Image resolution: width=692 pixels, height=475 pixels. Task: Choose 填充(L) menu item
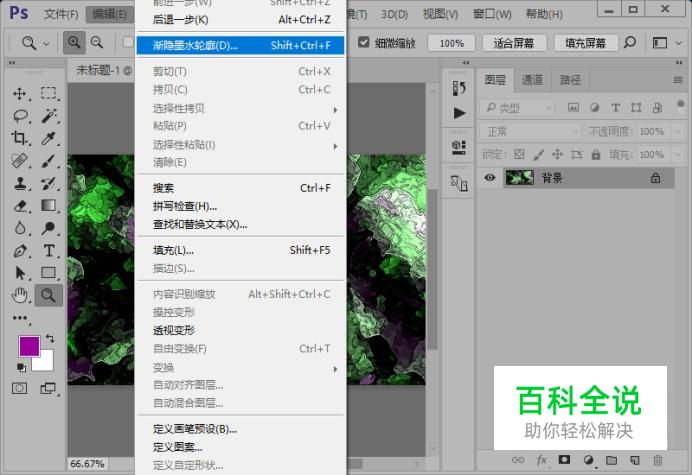click(241, 250)
